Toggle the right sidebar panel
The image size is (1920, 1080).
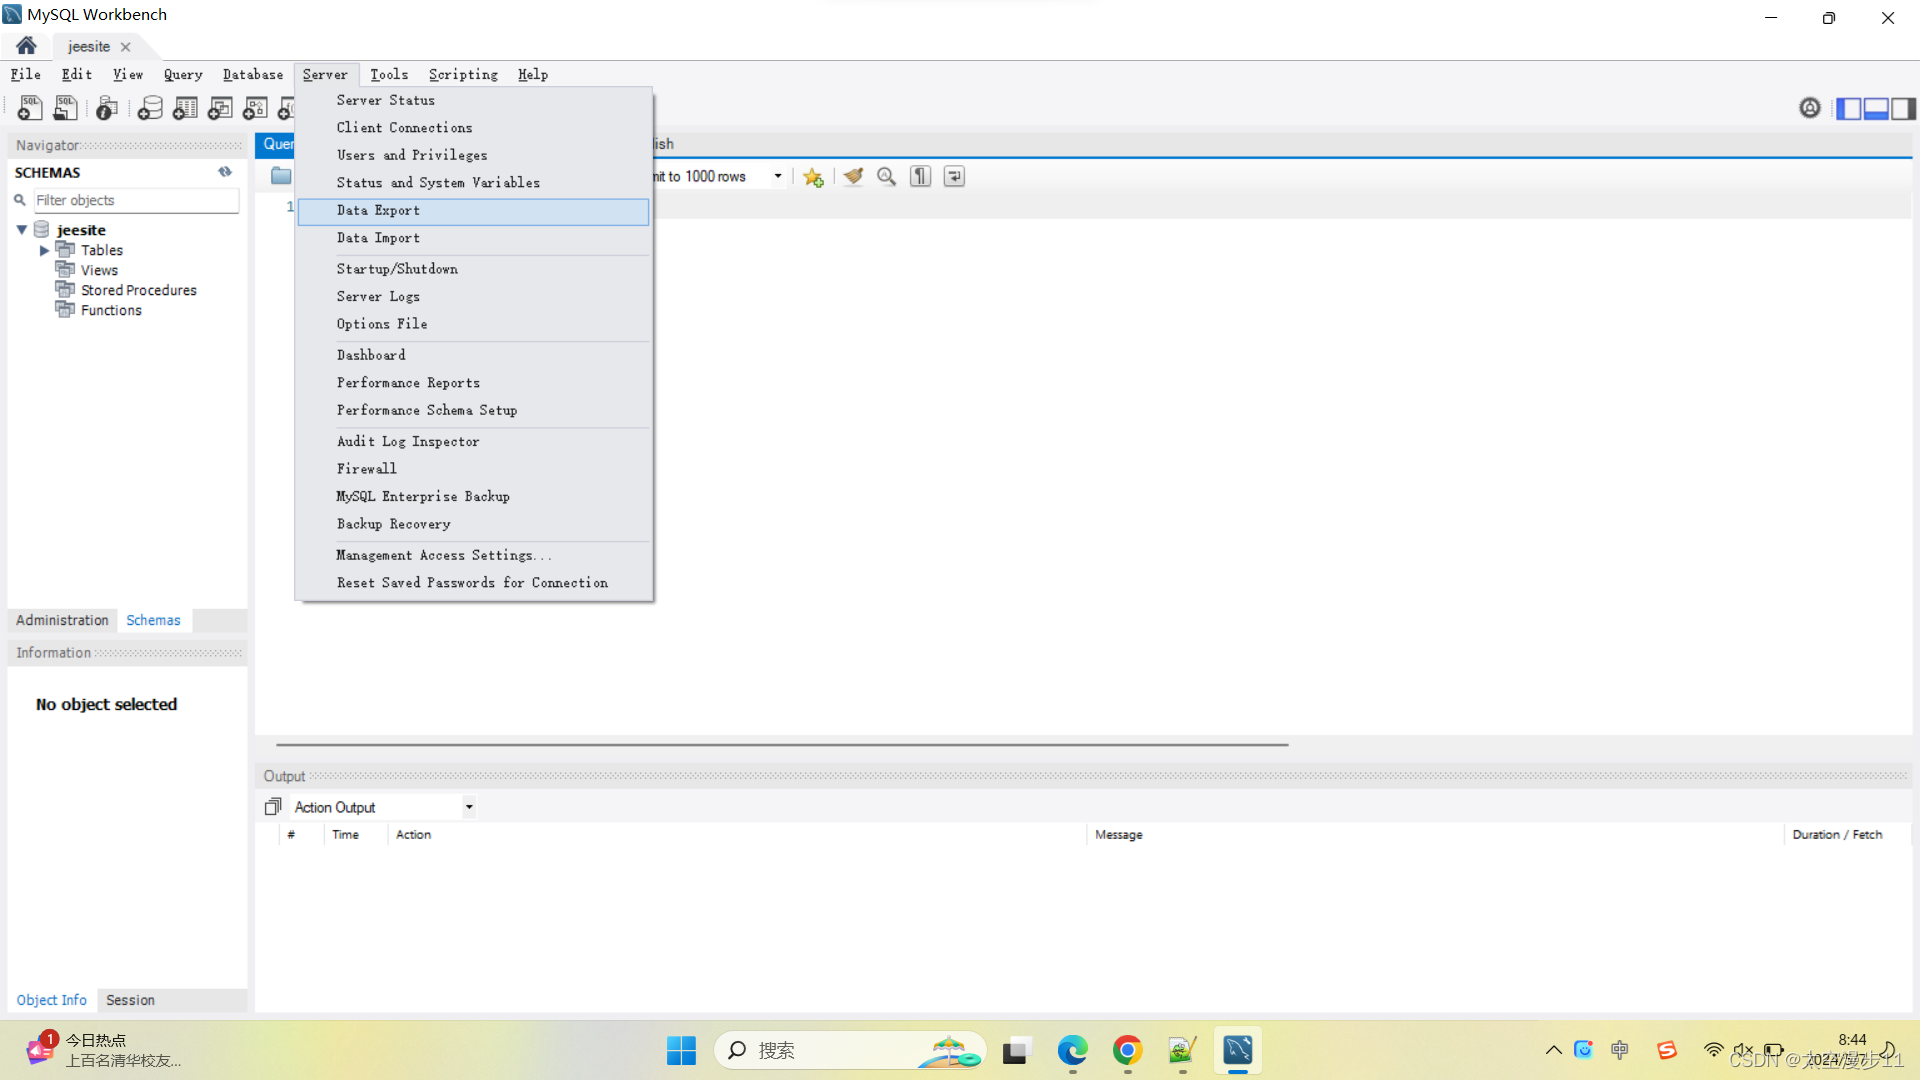pyautogui.click(x=1904, y=108)
